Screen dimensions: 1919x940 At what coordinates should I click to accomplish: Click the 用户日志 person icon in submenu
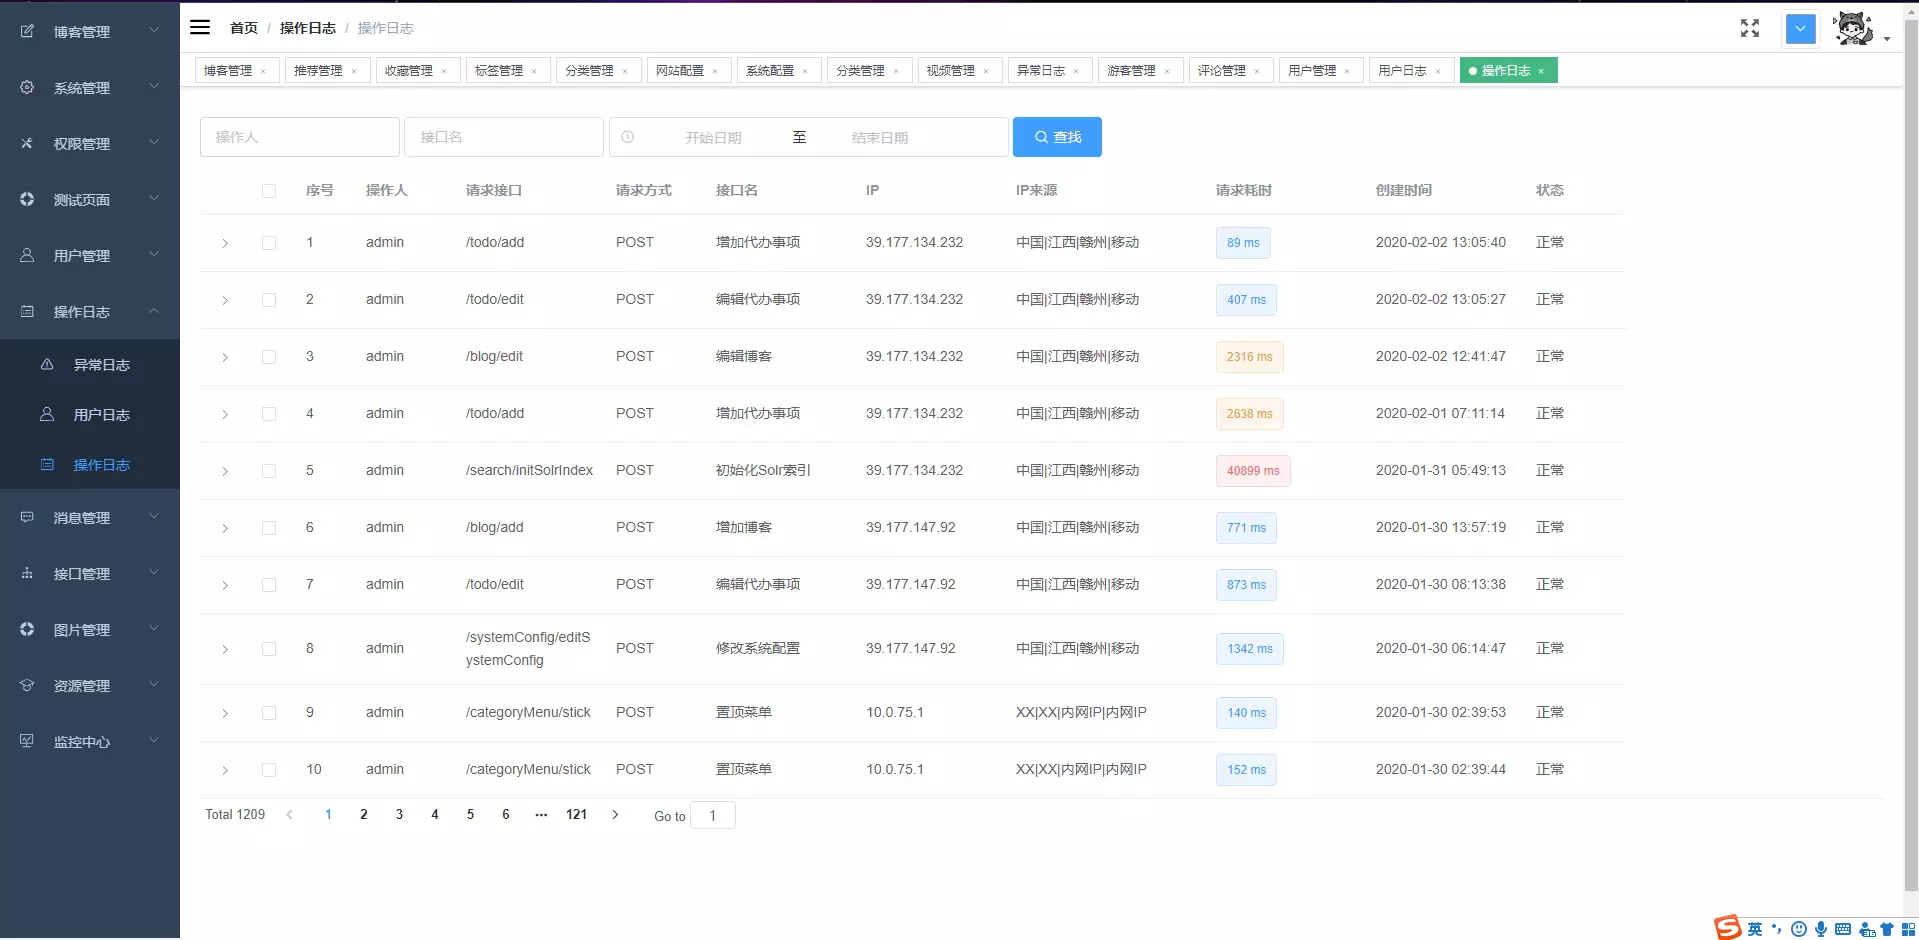(47, 415)
